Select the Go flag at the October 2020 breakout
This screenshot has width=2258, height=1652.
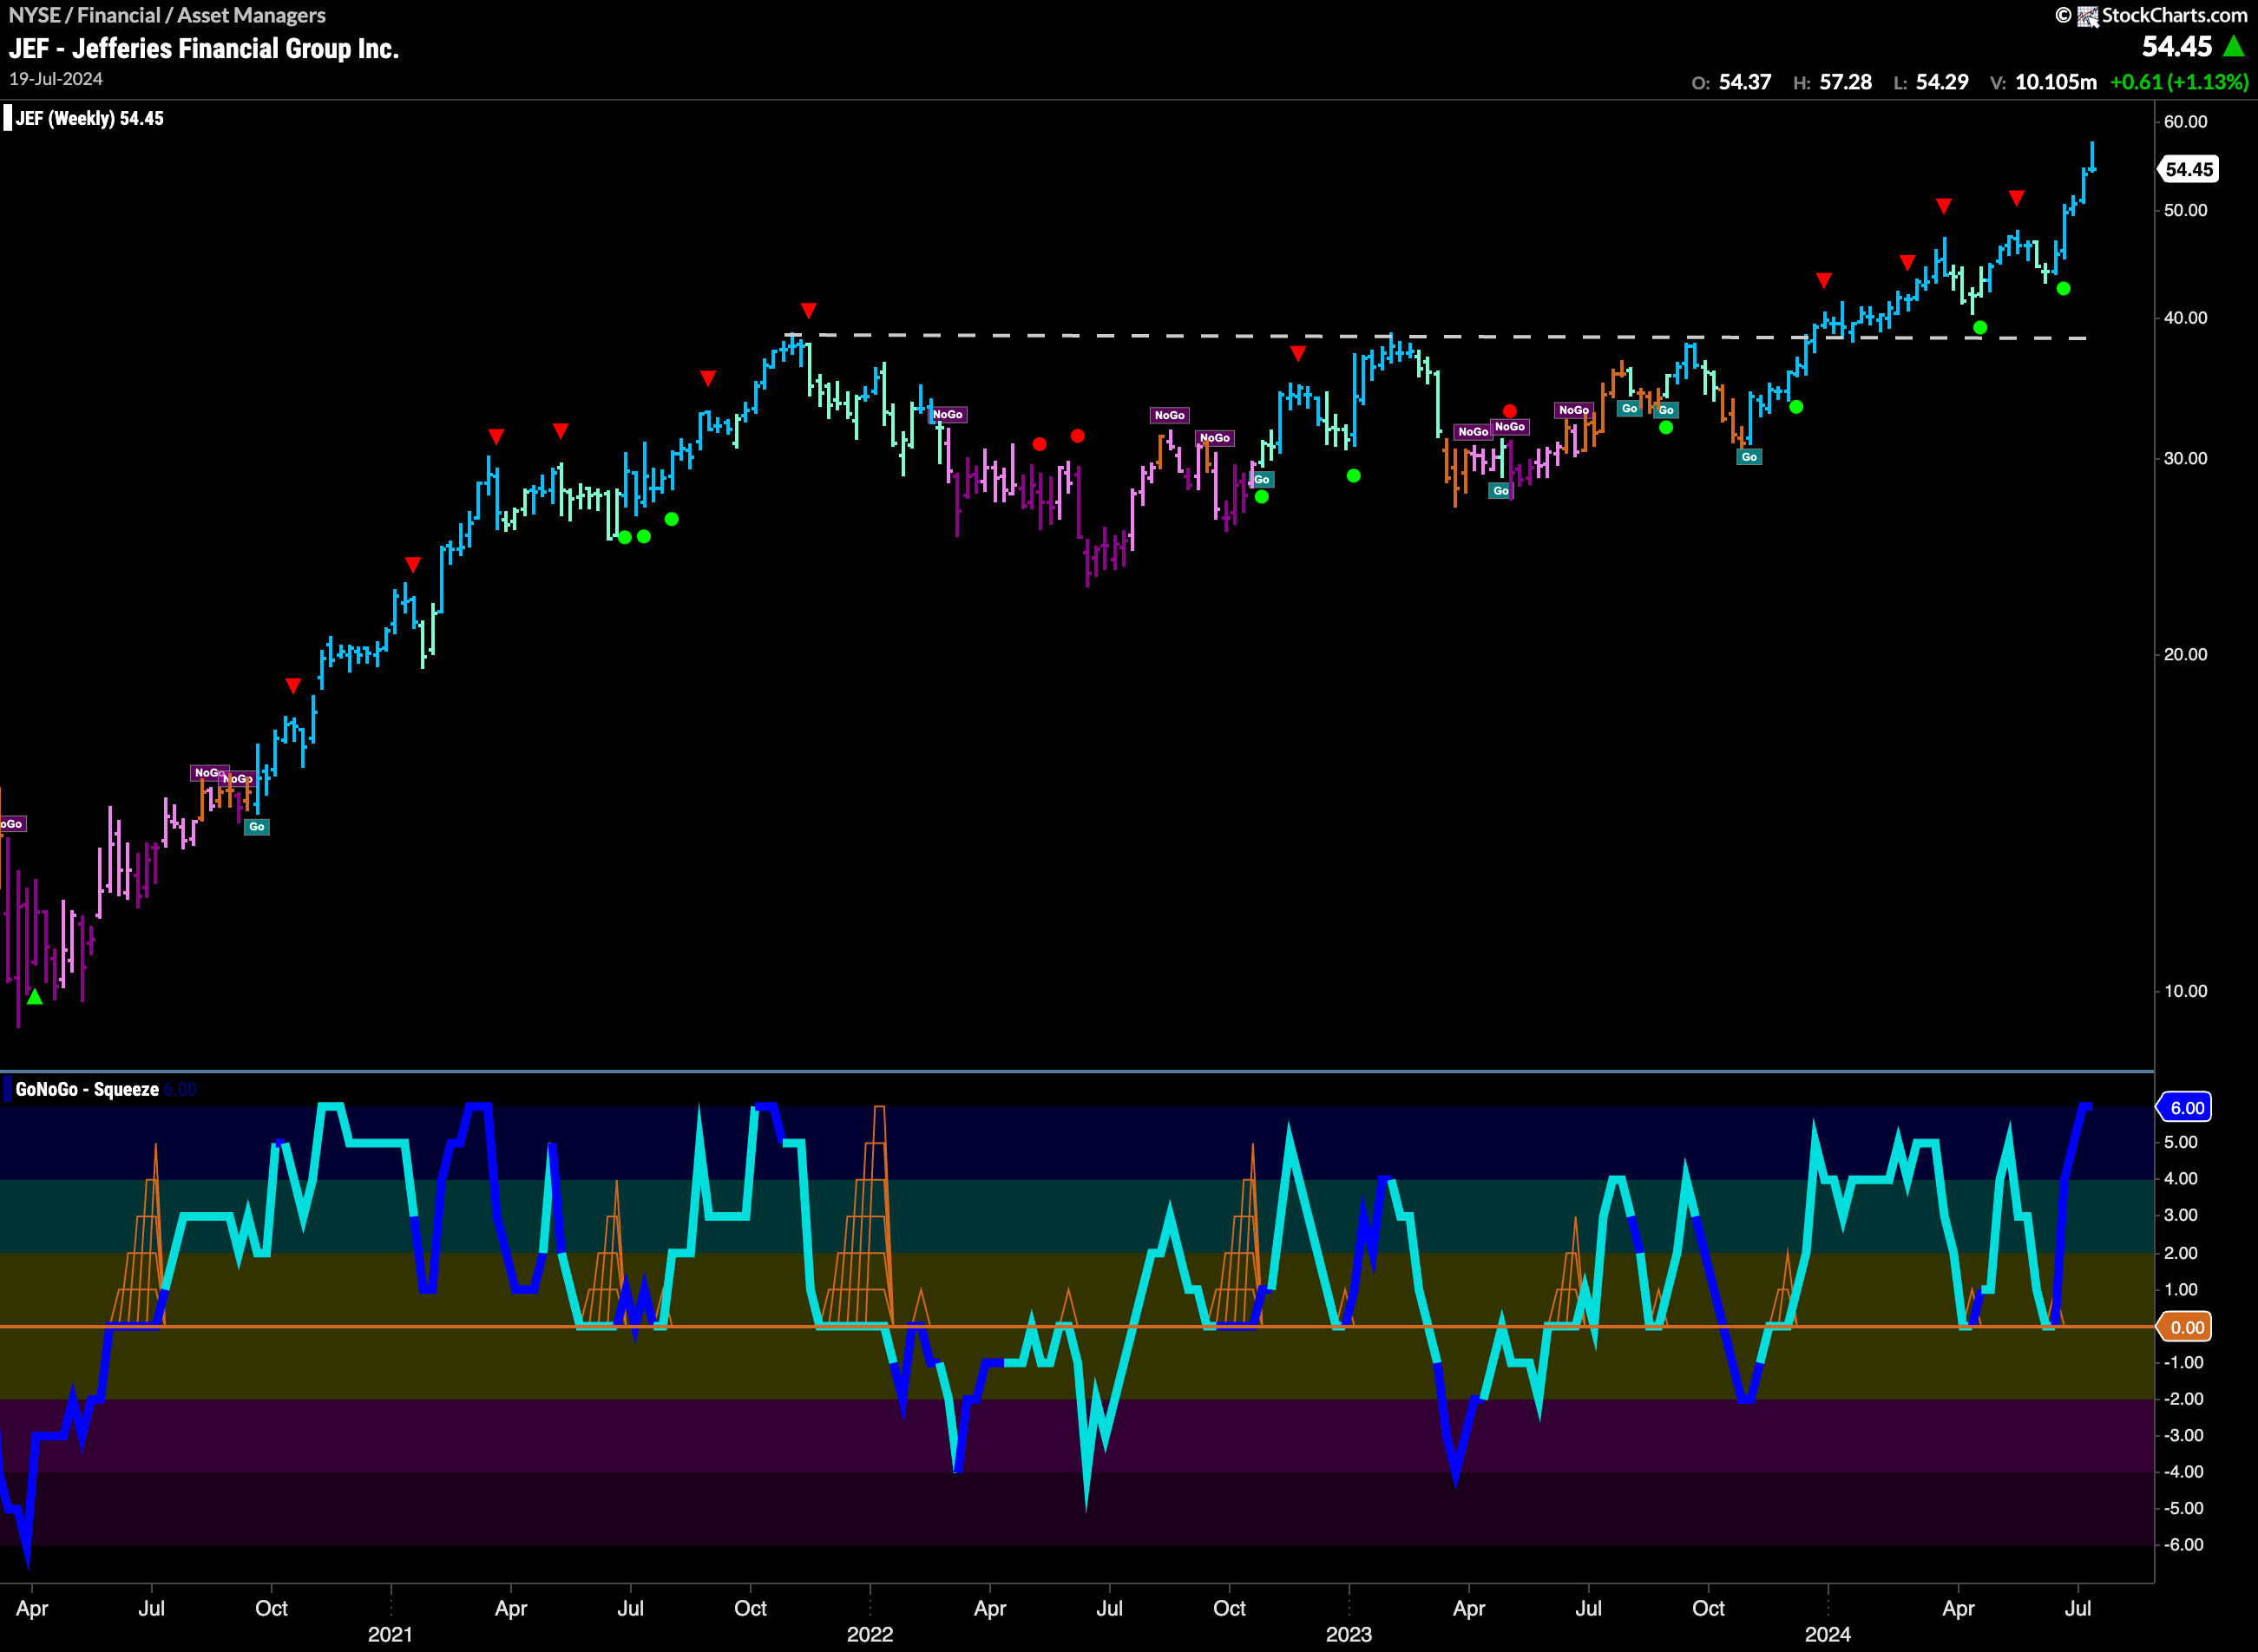pyautogui.click(x=257, y=827)
